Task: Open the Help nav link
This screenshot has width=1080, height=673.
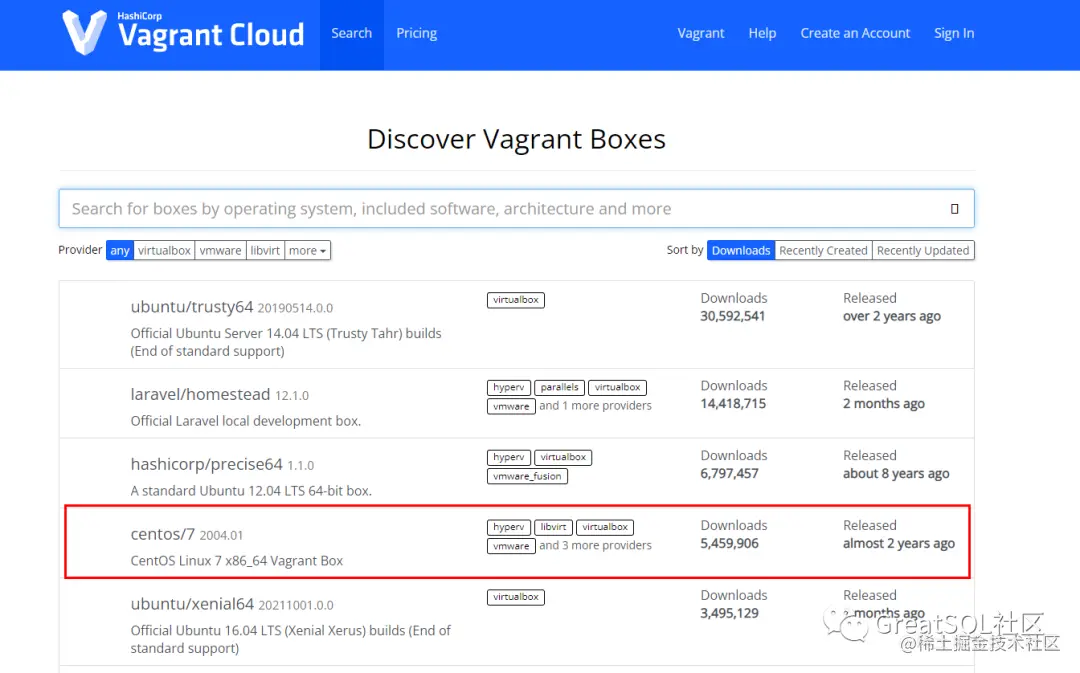Action: (762, 33)
